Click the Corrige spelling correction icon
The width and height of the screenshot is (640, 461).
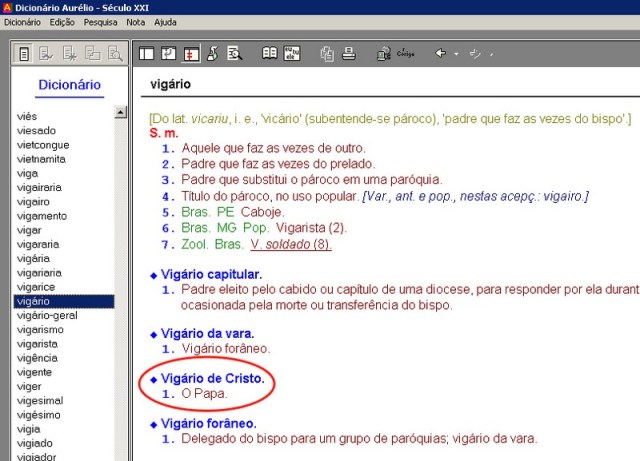pos(405,53)
